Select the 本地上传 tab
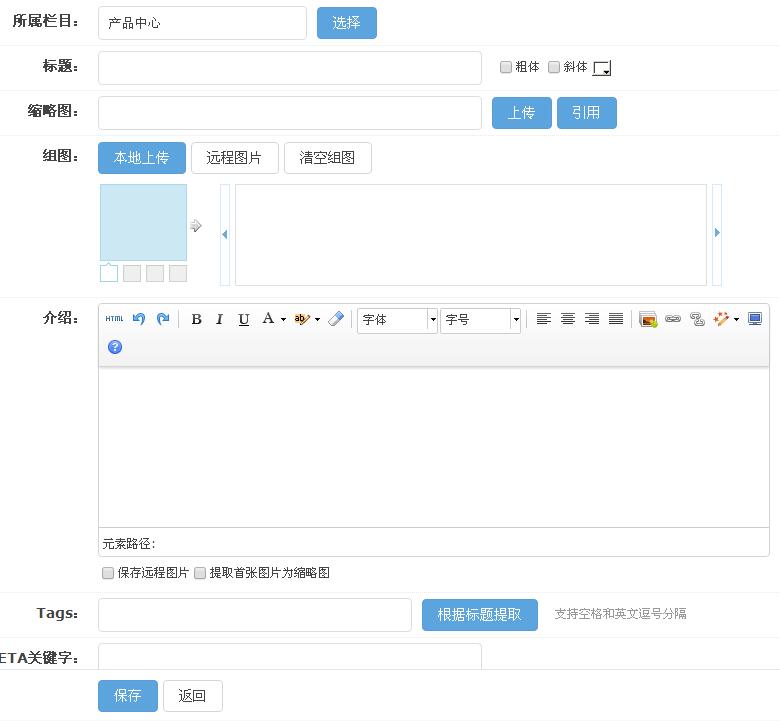780x721 pixels. [142, 158]
